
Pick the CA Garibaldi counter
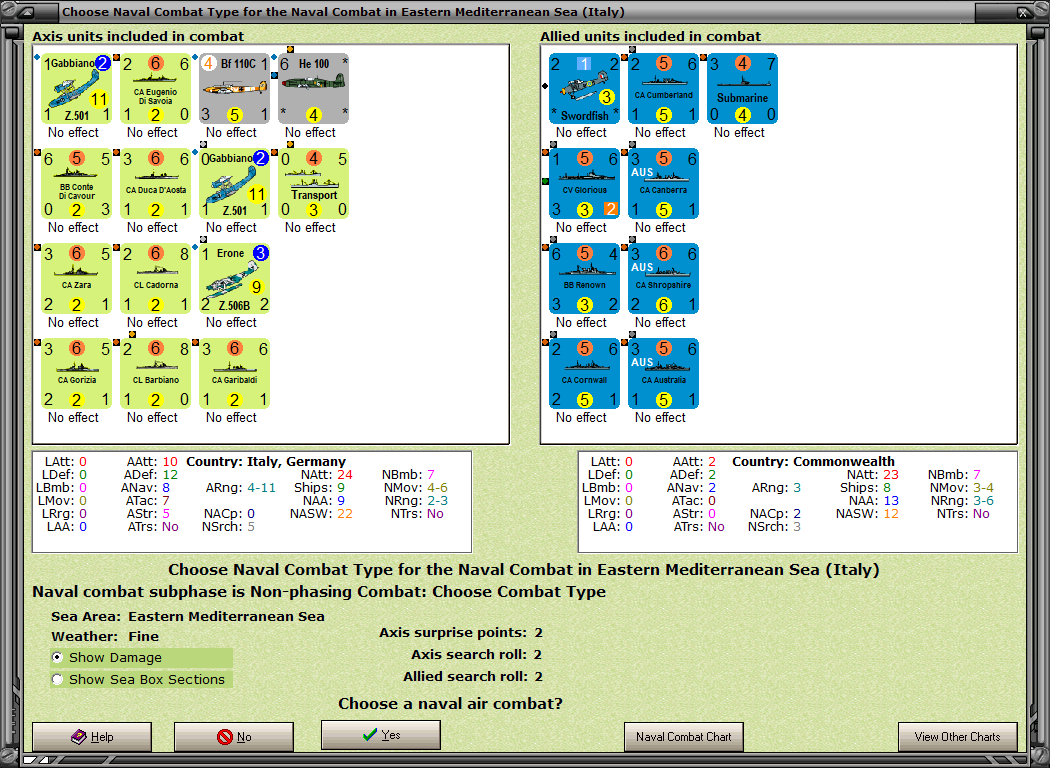[x=234, y=374]
